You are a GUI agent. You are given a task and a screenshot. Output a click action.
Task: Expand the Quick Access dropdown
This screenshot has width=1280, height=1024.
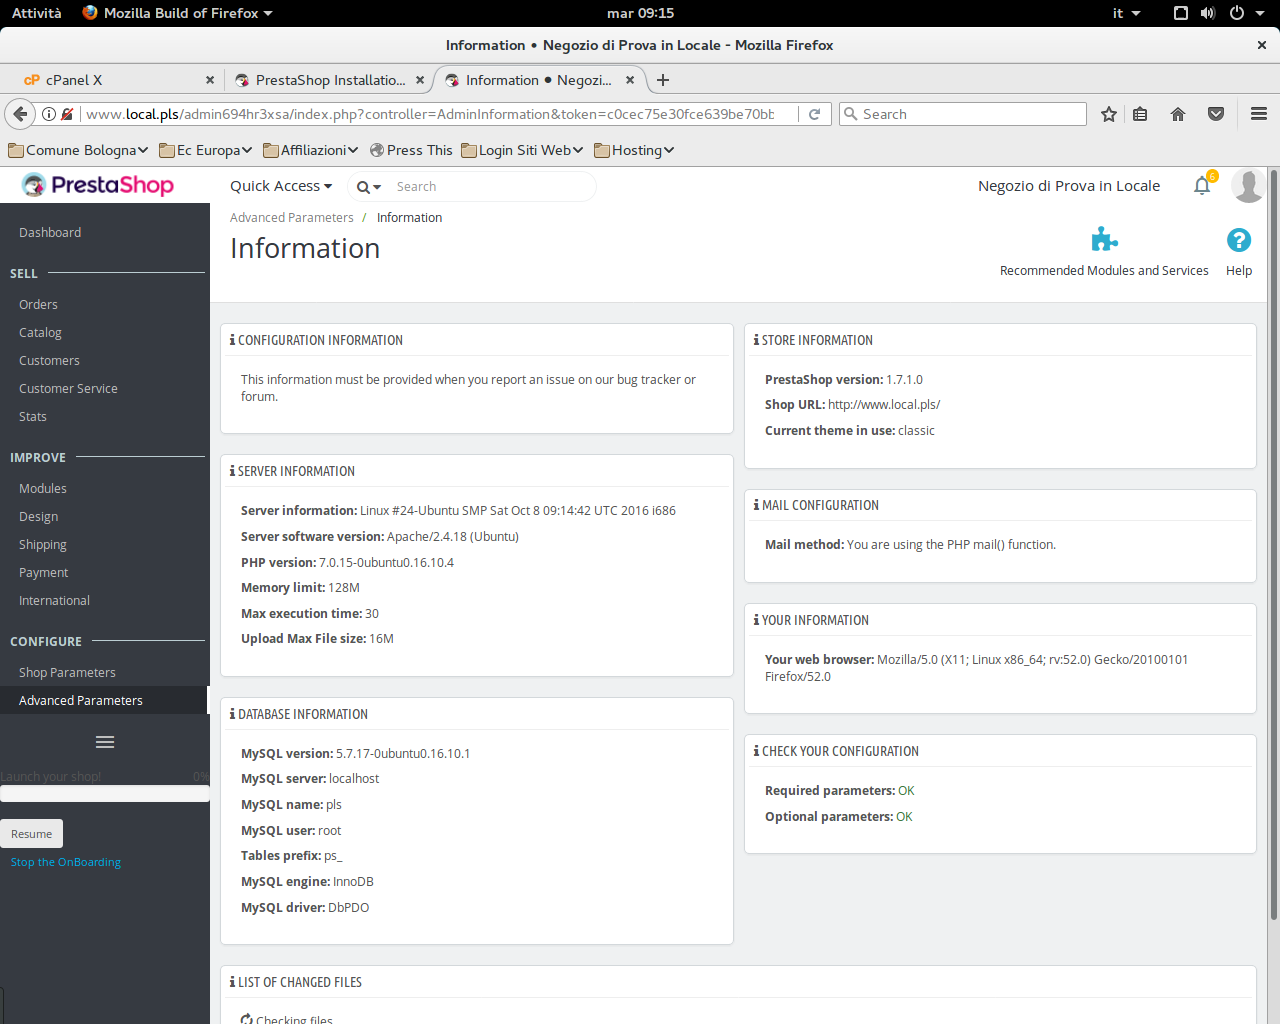coord(281,186)
